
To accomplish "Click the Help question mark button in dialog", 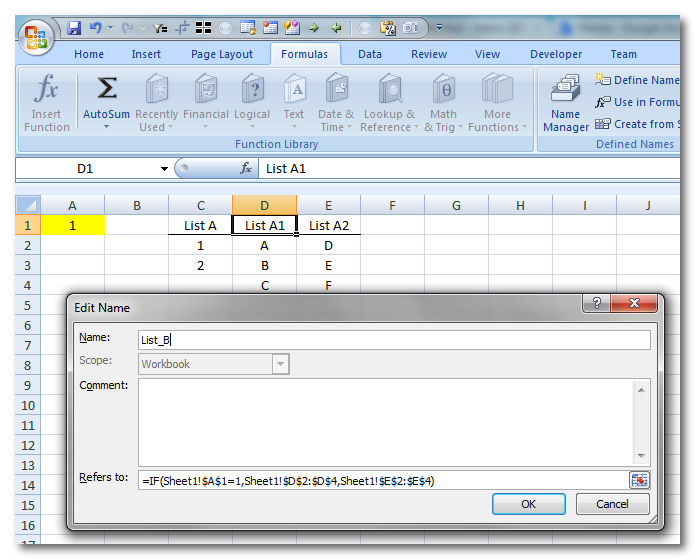I will point(596,305).
